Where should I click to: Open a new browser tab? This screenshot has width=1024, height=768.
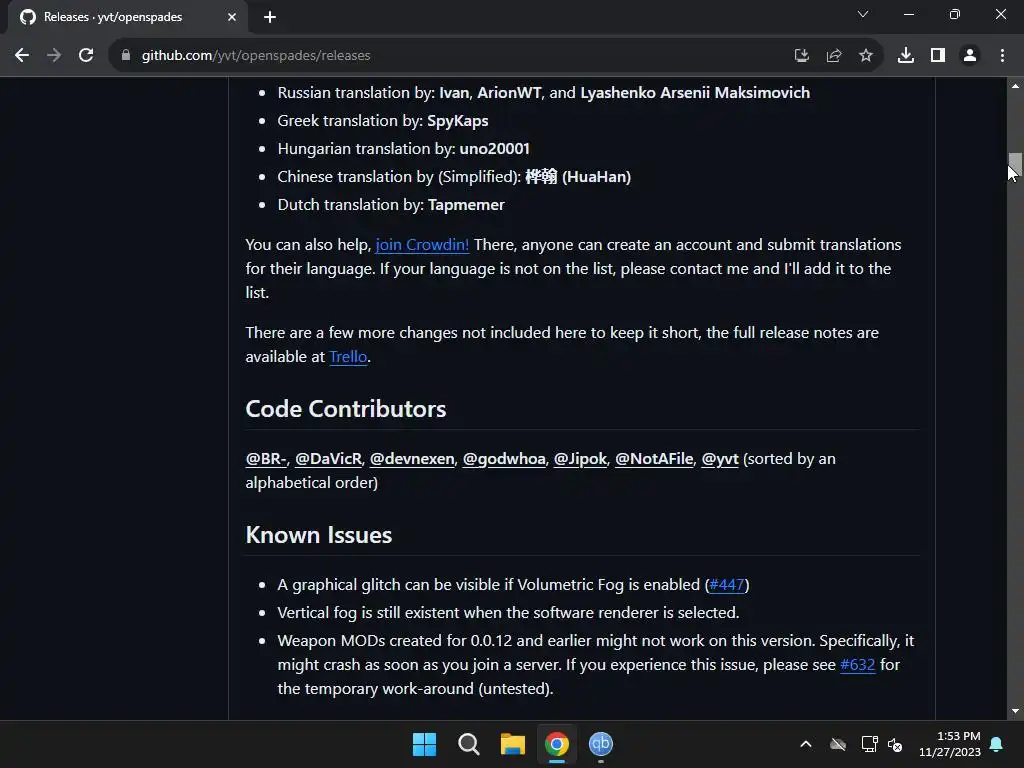tap(270, 17)
